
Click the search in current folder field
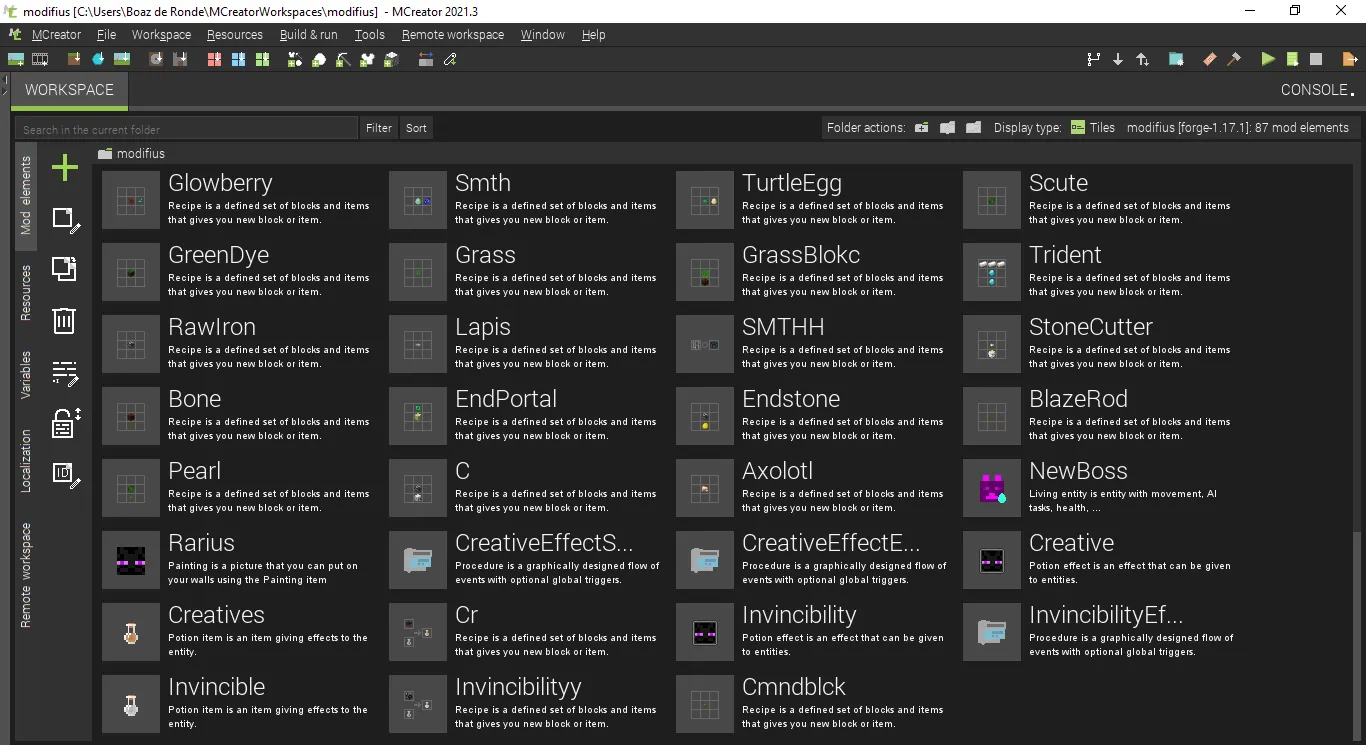(186, 129)
